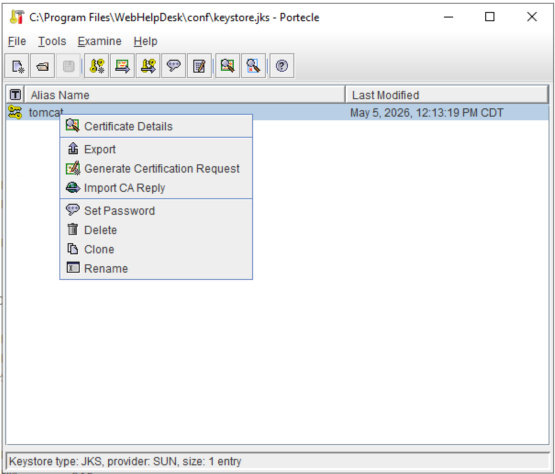Open the File menu
Image resolution: width=555 pixels, height=474 pixels.
[x=17, y=41]
